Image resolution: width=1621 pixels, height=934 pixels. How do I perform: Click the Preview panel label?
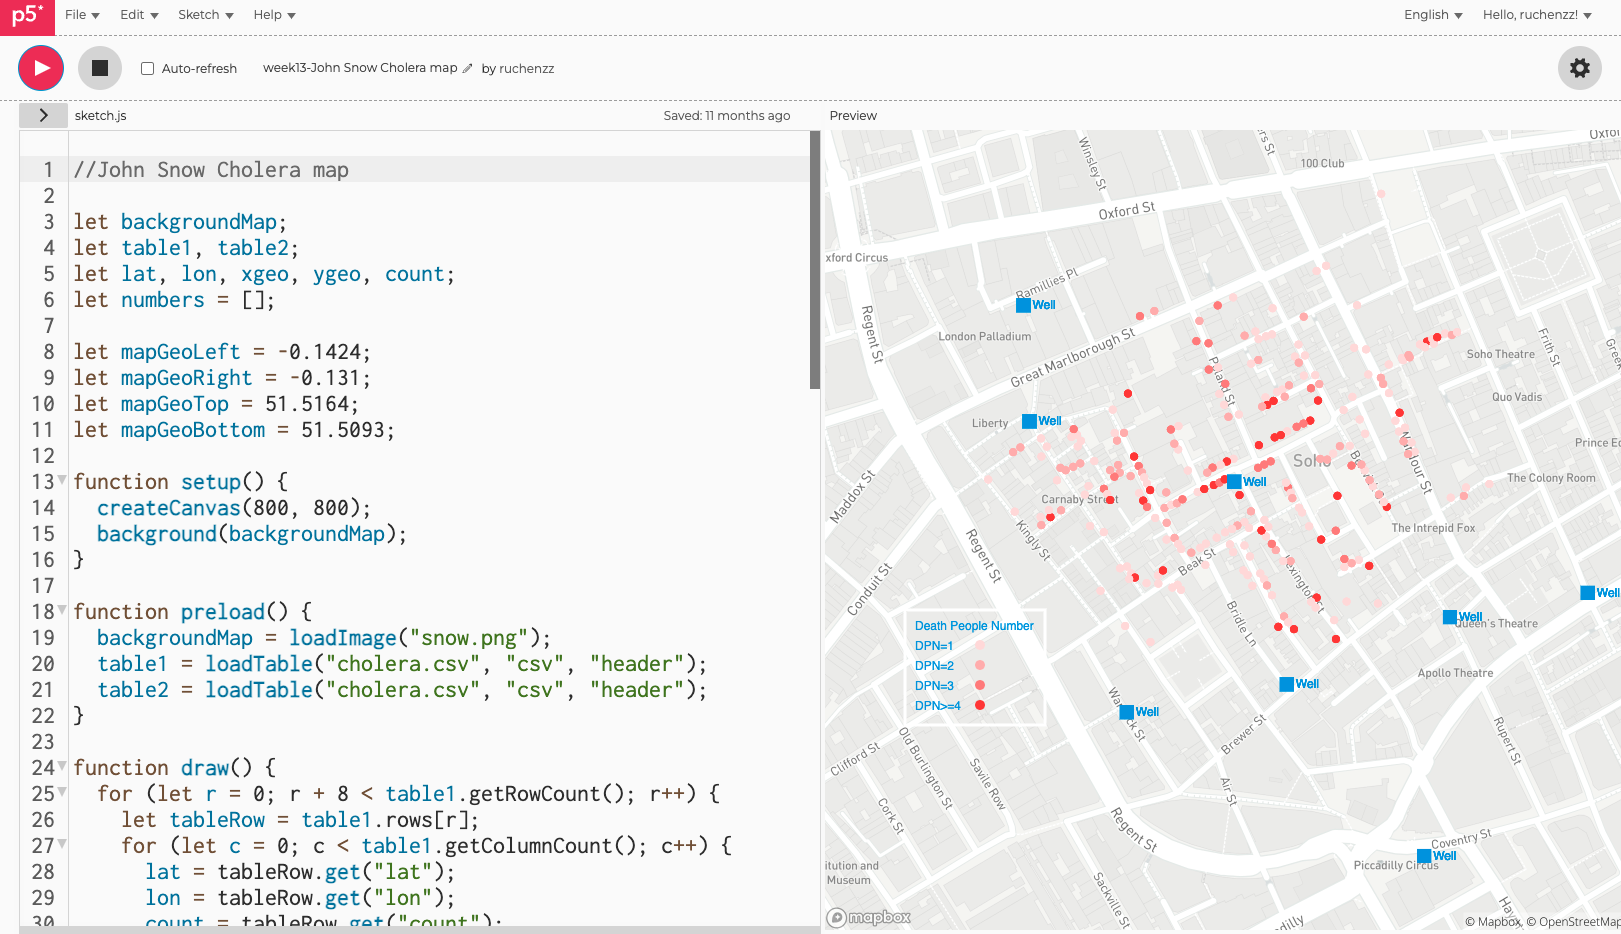[x=853, y=115]
